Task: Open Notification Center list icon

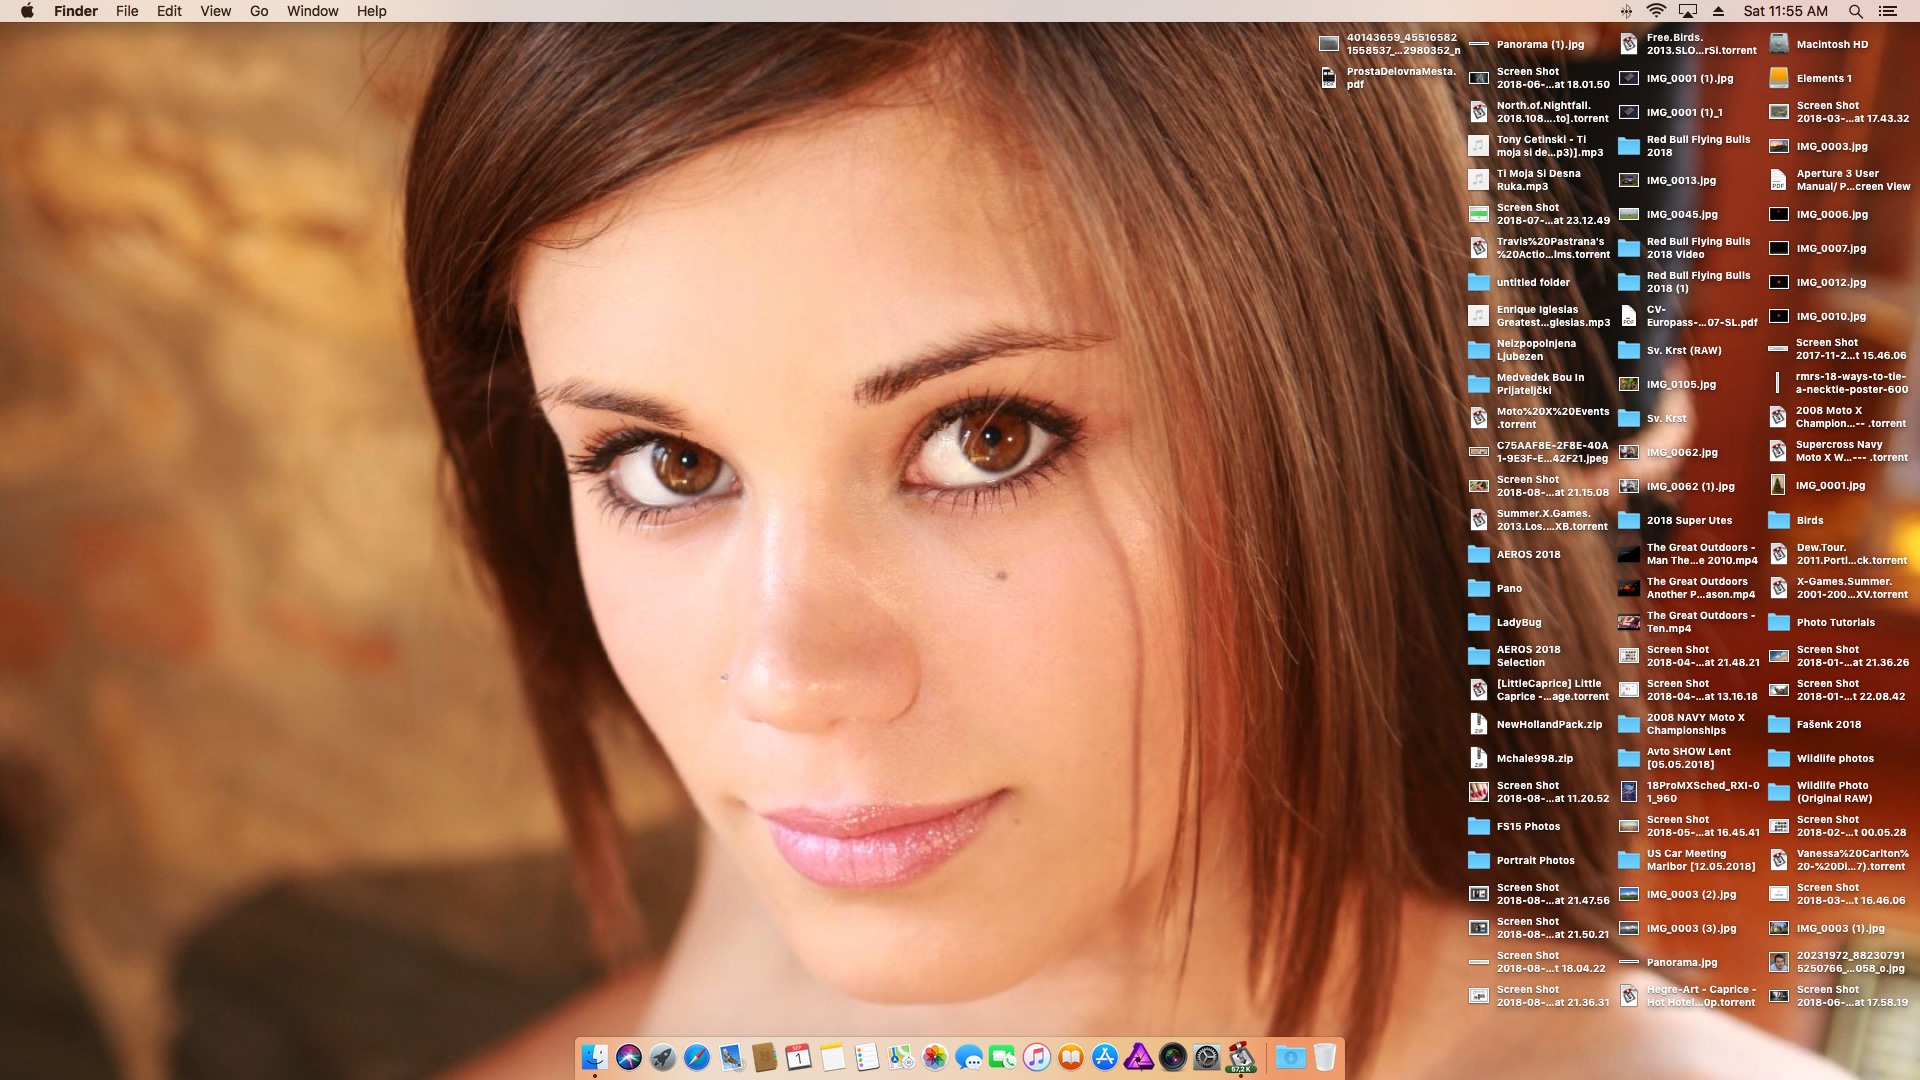Action: (x=1888, y=11)
